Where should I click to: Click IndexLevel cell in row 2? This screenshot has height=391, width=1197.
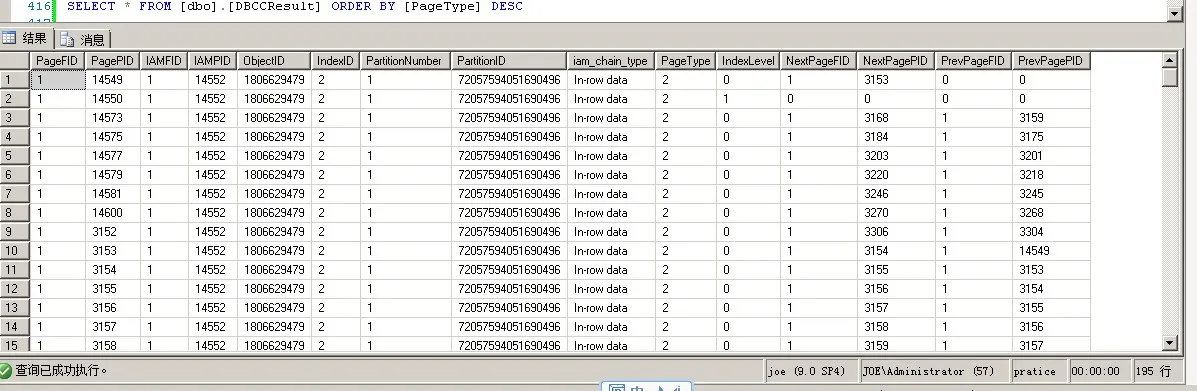[x=748, y=99]
